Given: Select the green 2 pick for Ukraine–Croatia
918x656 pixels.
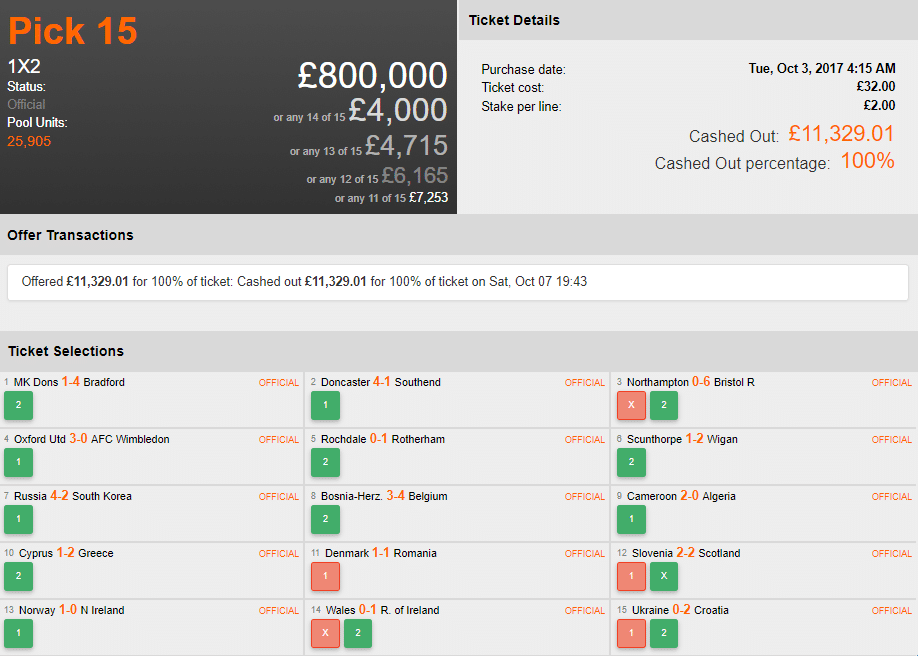Looking at the screenshot, I should (x=664, y=633).
